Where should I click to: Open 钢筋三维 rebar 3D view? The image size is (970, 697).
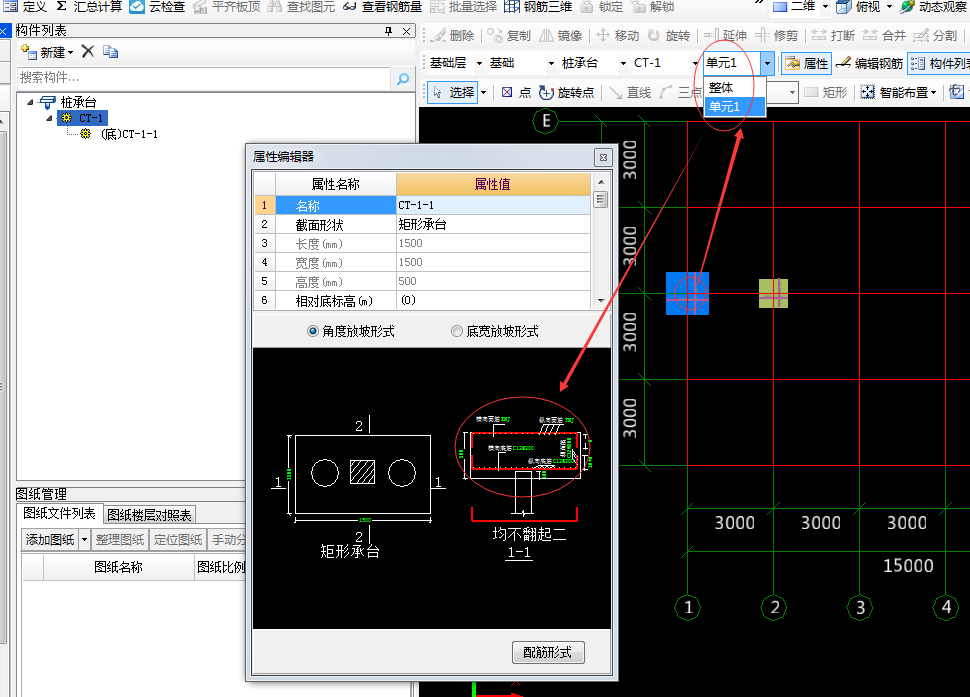tap(538, 7)
